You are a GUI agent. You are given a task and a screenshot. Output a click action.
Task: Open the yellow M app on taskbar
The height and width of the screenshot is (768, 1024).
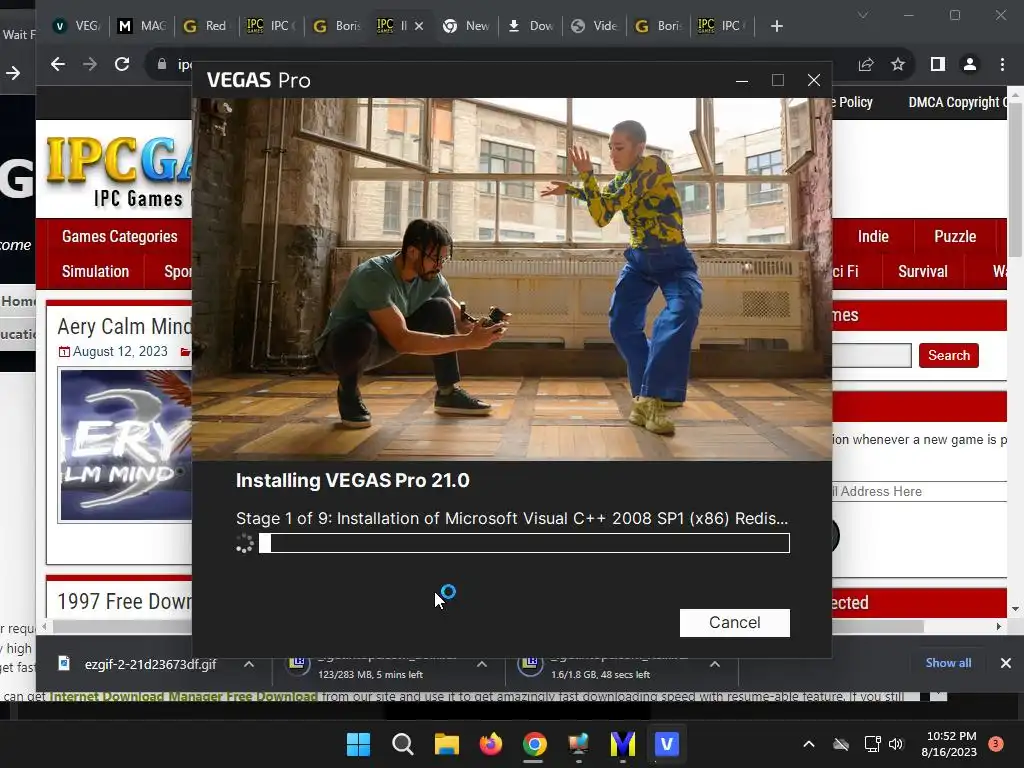[622, 744]
